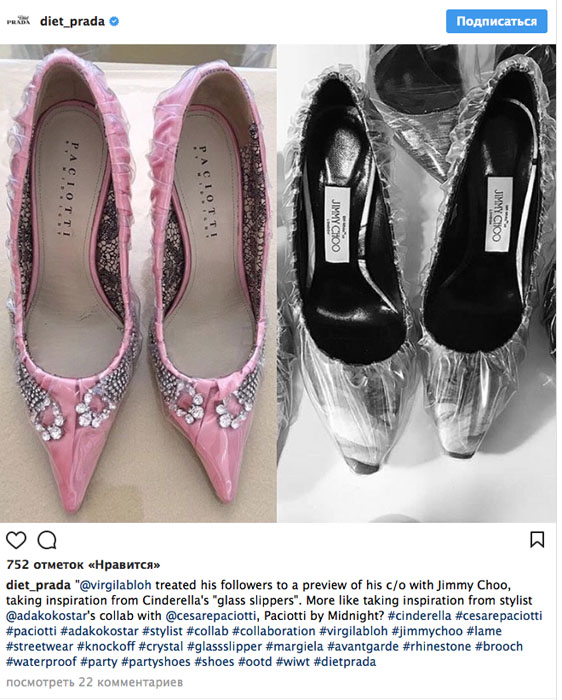This screenshot has height=700, width=562.
Task: Open comments via speech bubble icon
Action: click(47, 540)
